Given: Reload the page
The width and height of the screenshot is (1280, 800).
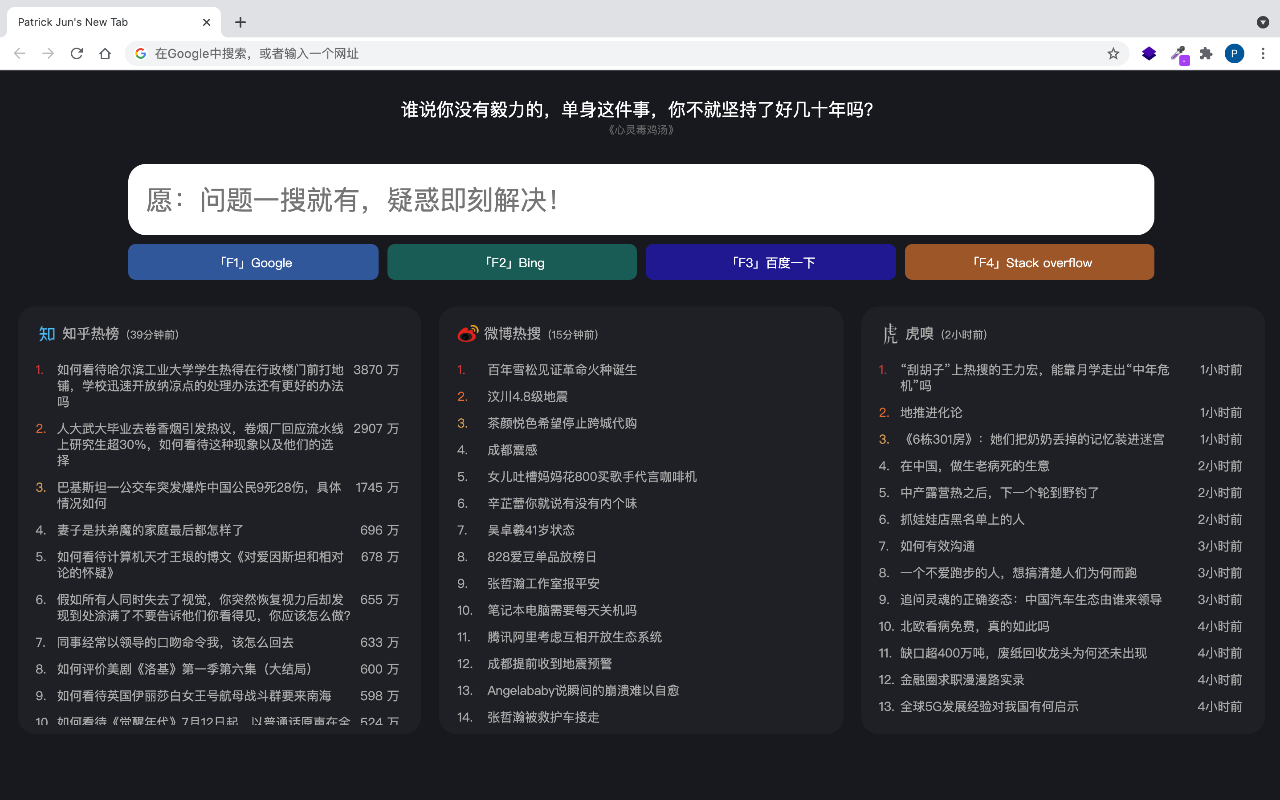Looking at the screenshot, I should 76,53.
